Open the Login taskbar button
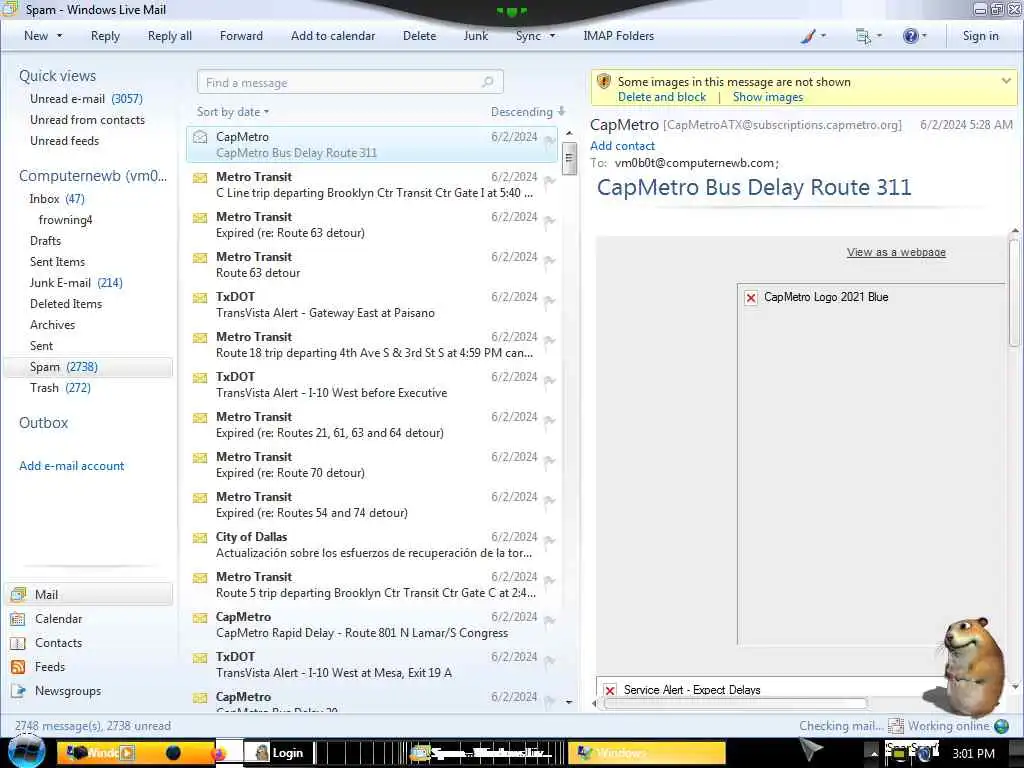The image size is (1024, 768). point(280,753)
